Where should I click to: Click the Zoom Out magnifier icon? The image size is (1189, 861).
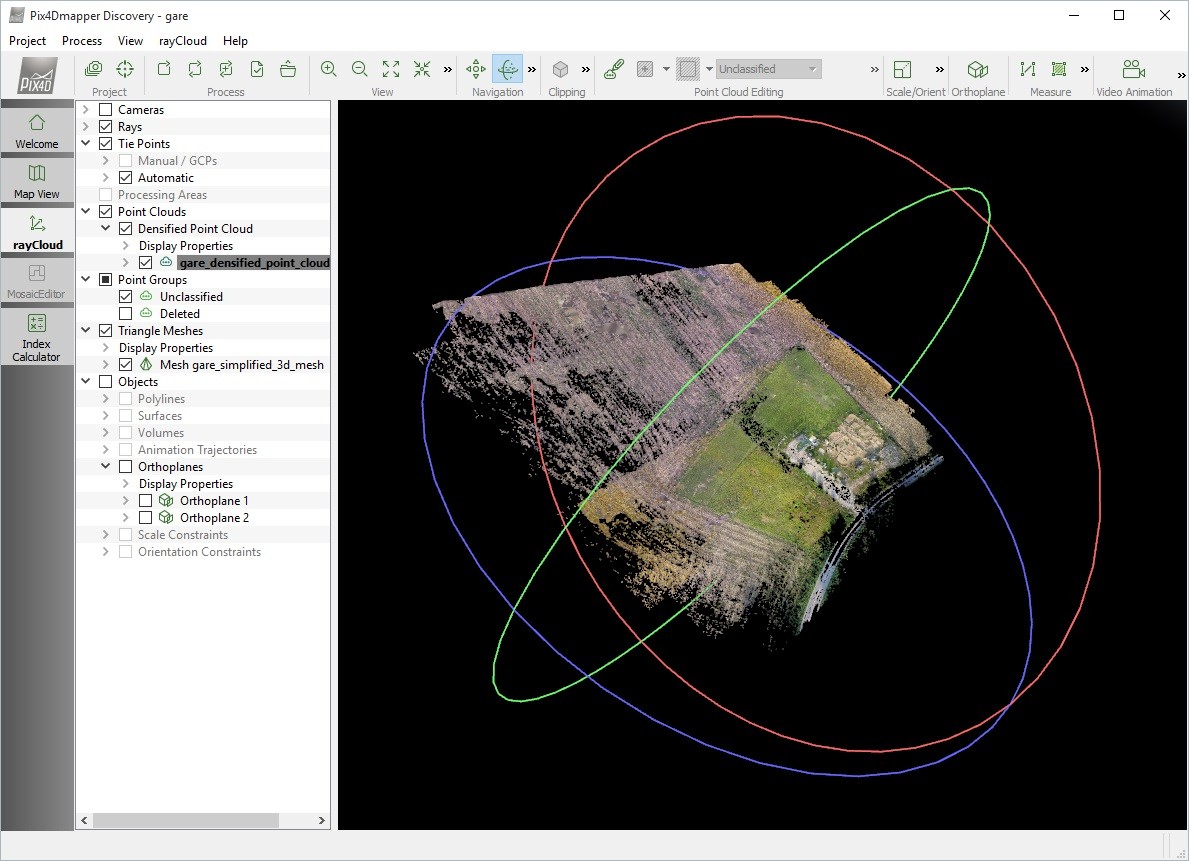coord(359,69)
